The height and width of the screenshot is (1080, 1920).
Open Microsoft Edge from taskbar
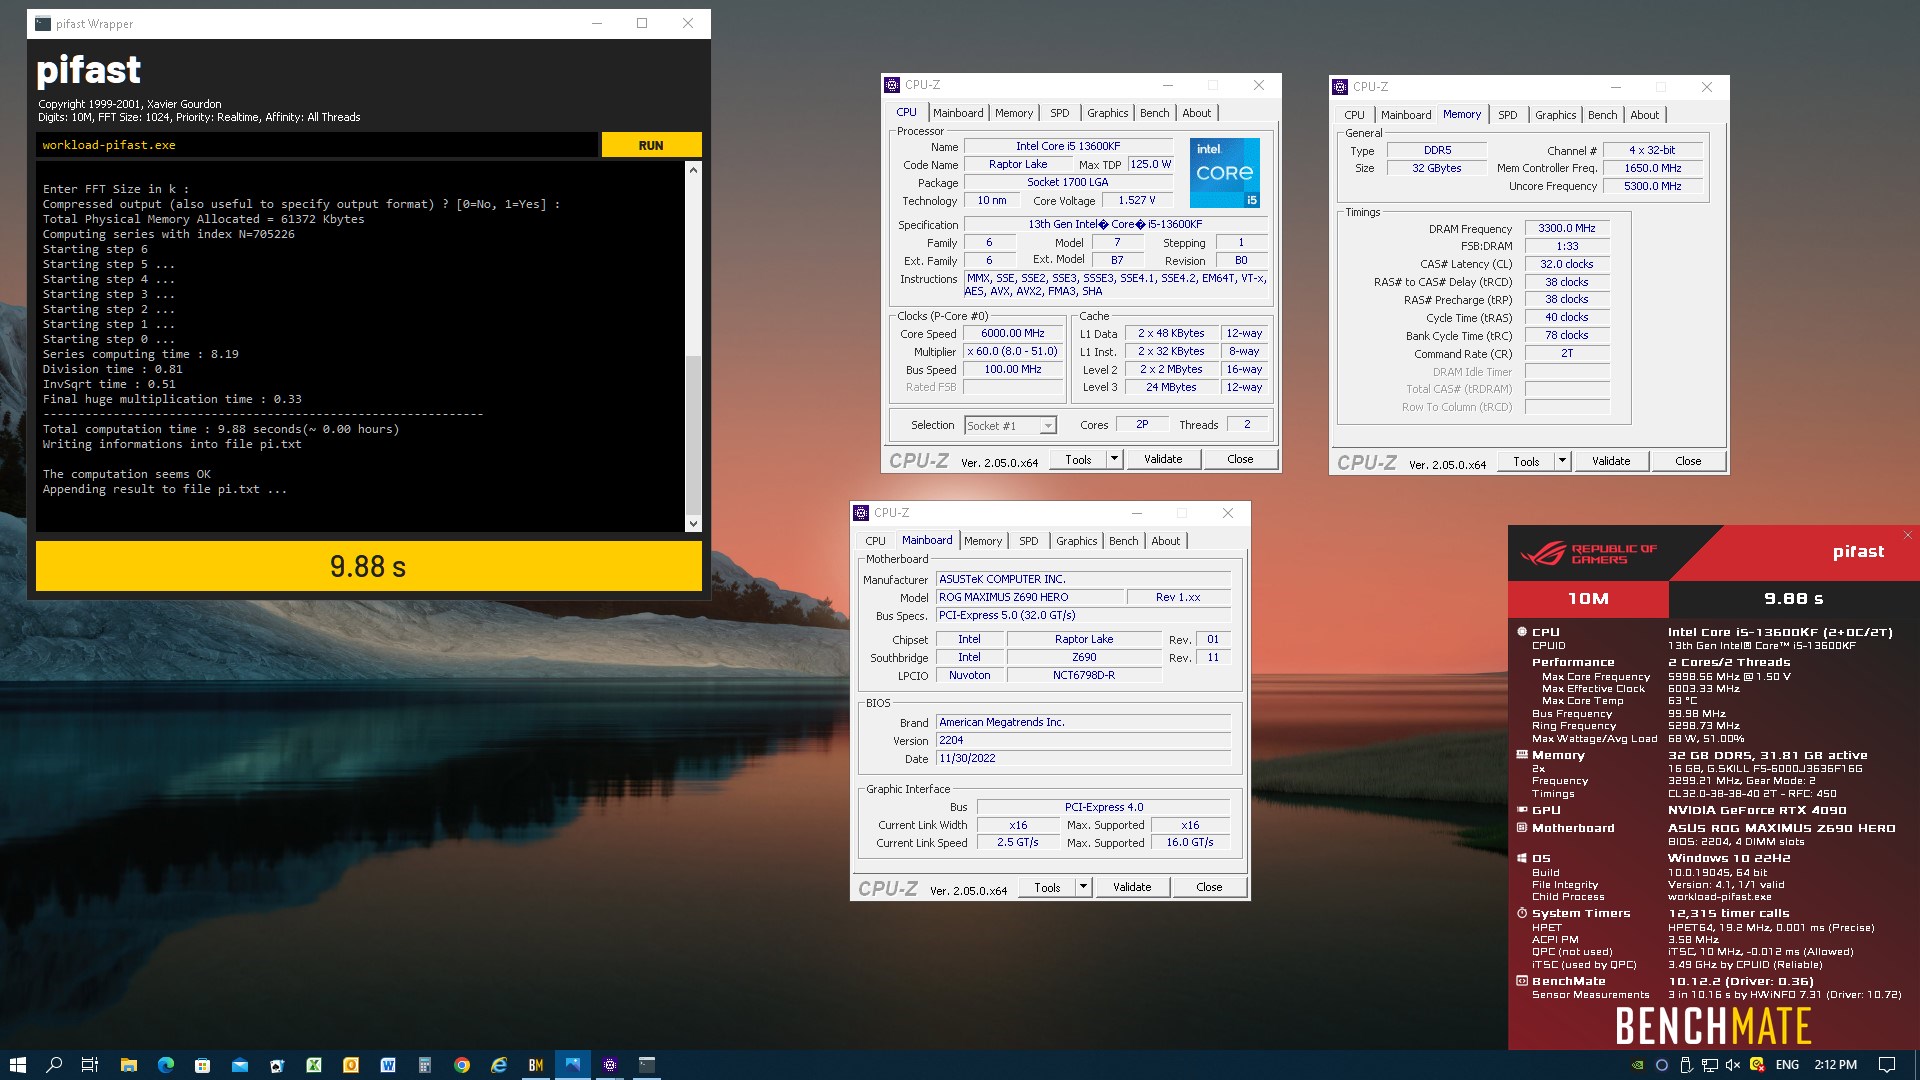pyautogui.click(x=166, y=1065)
